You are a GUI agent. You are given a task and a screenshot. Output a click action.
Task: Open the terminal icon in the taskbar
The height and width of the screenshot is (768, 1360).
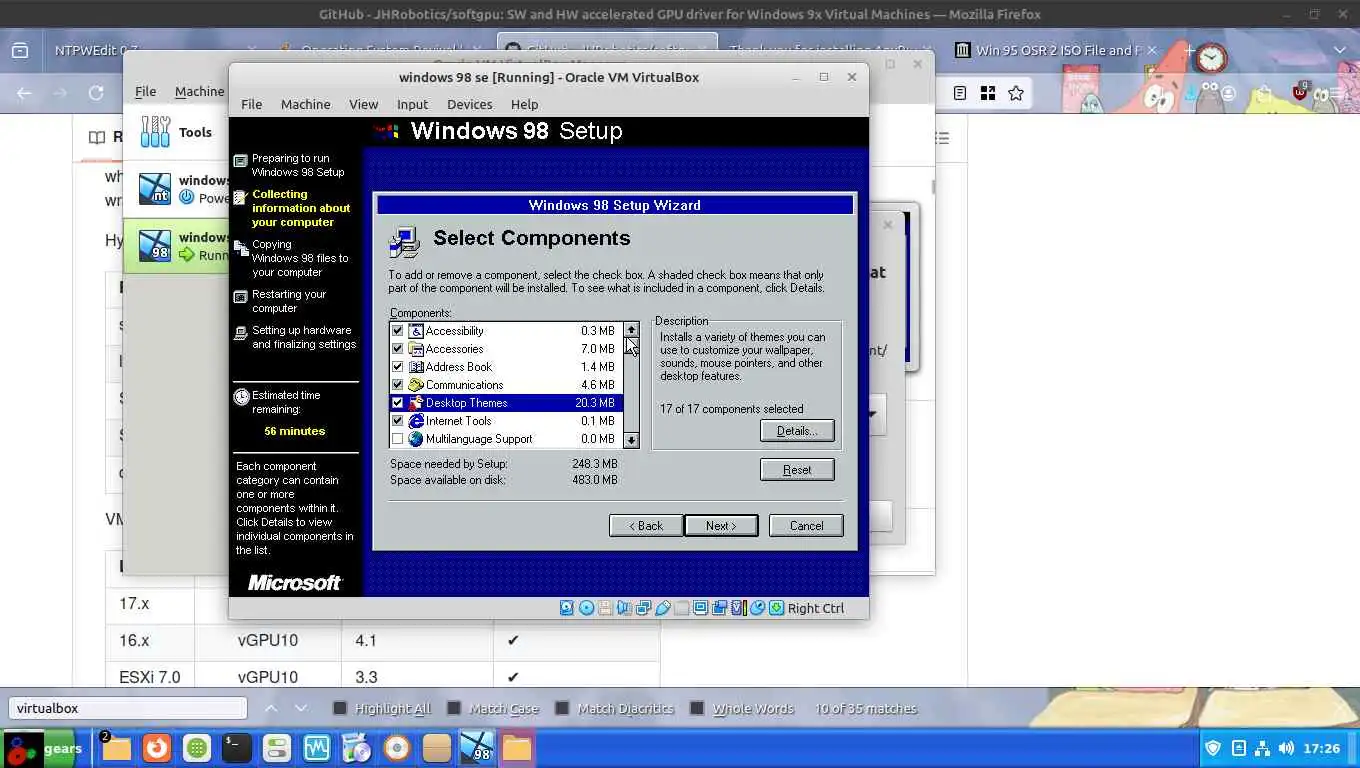pos(236,748)
